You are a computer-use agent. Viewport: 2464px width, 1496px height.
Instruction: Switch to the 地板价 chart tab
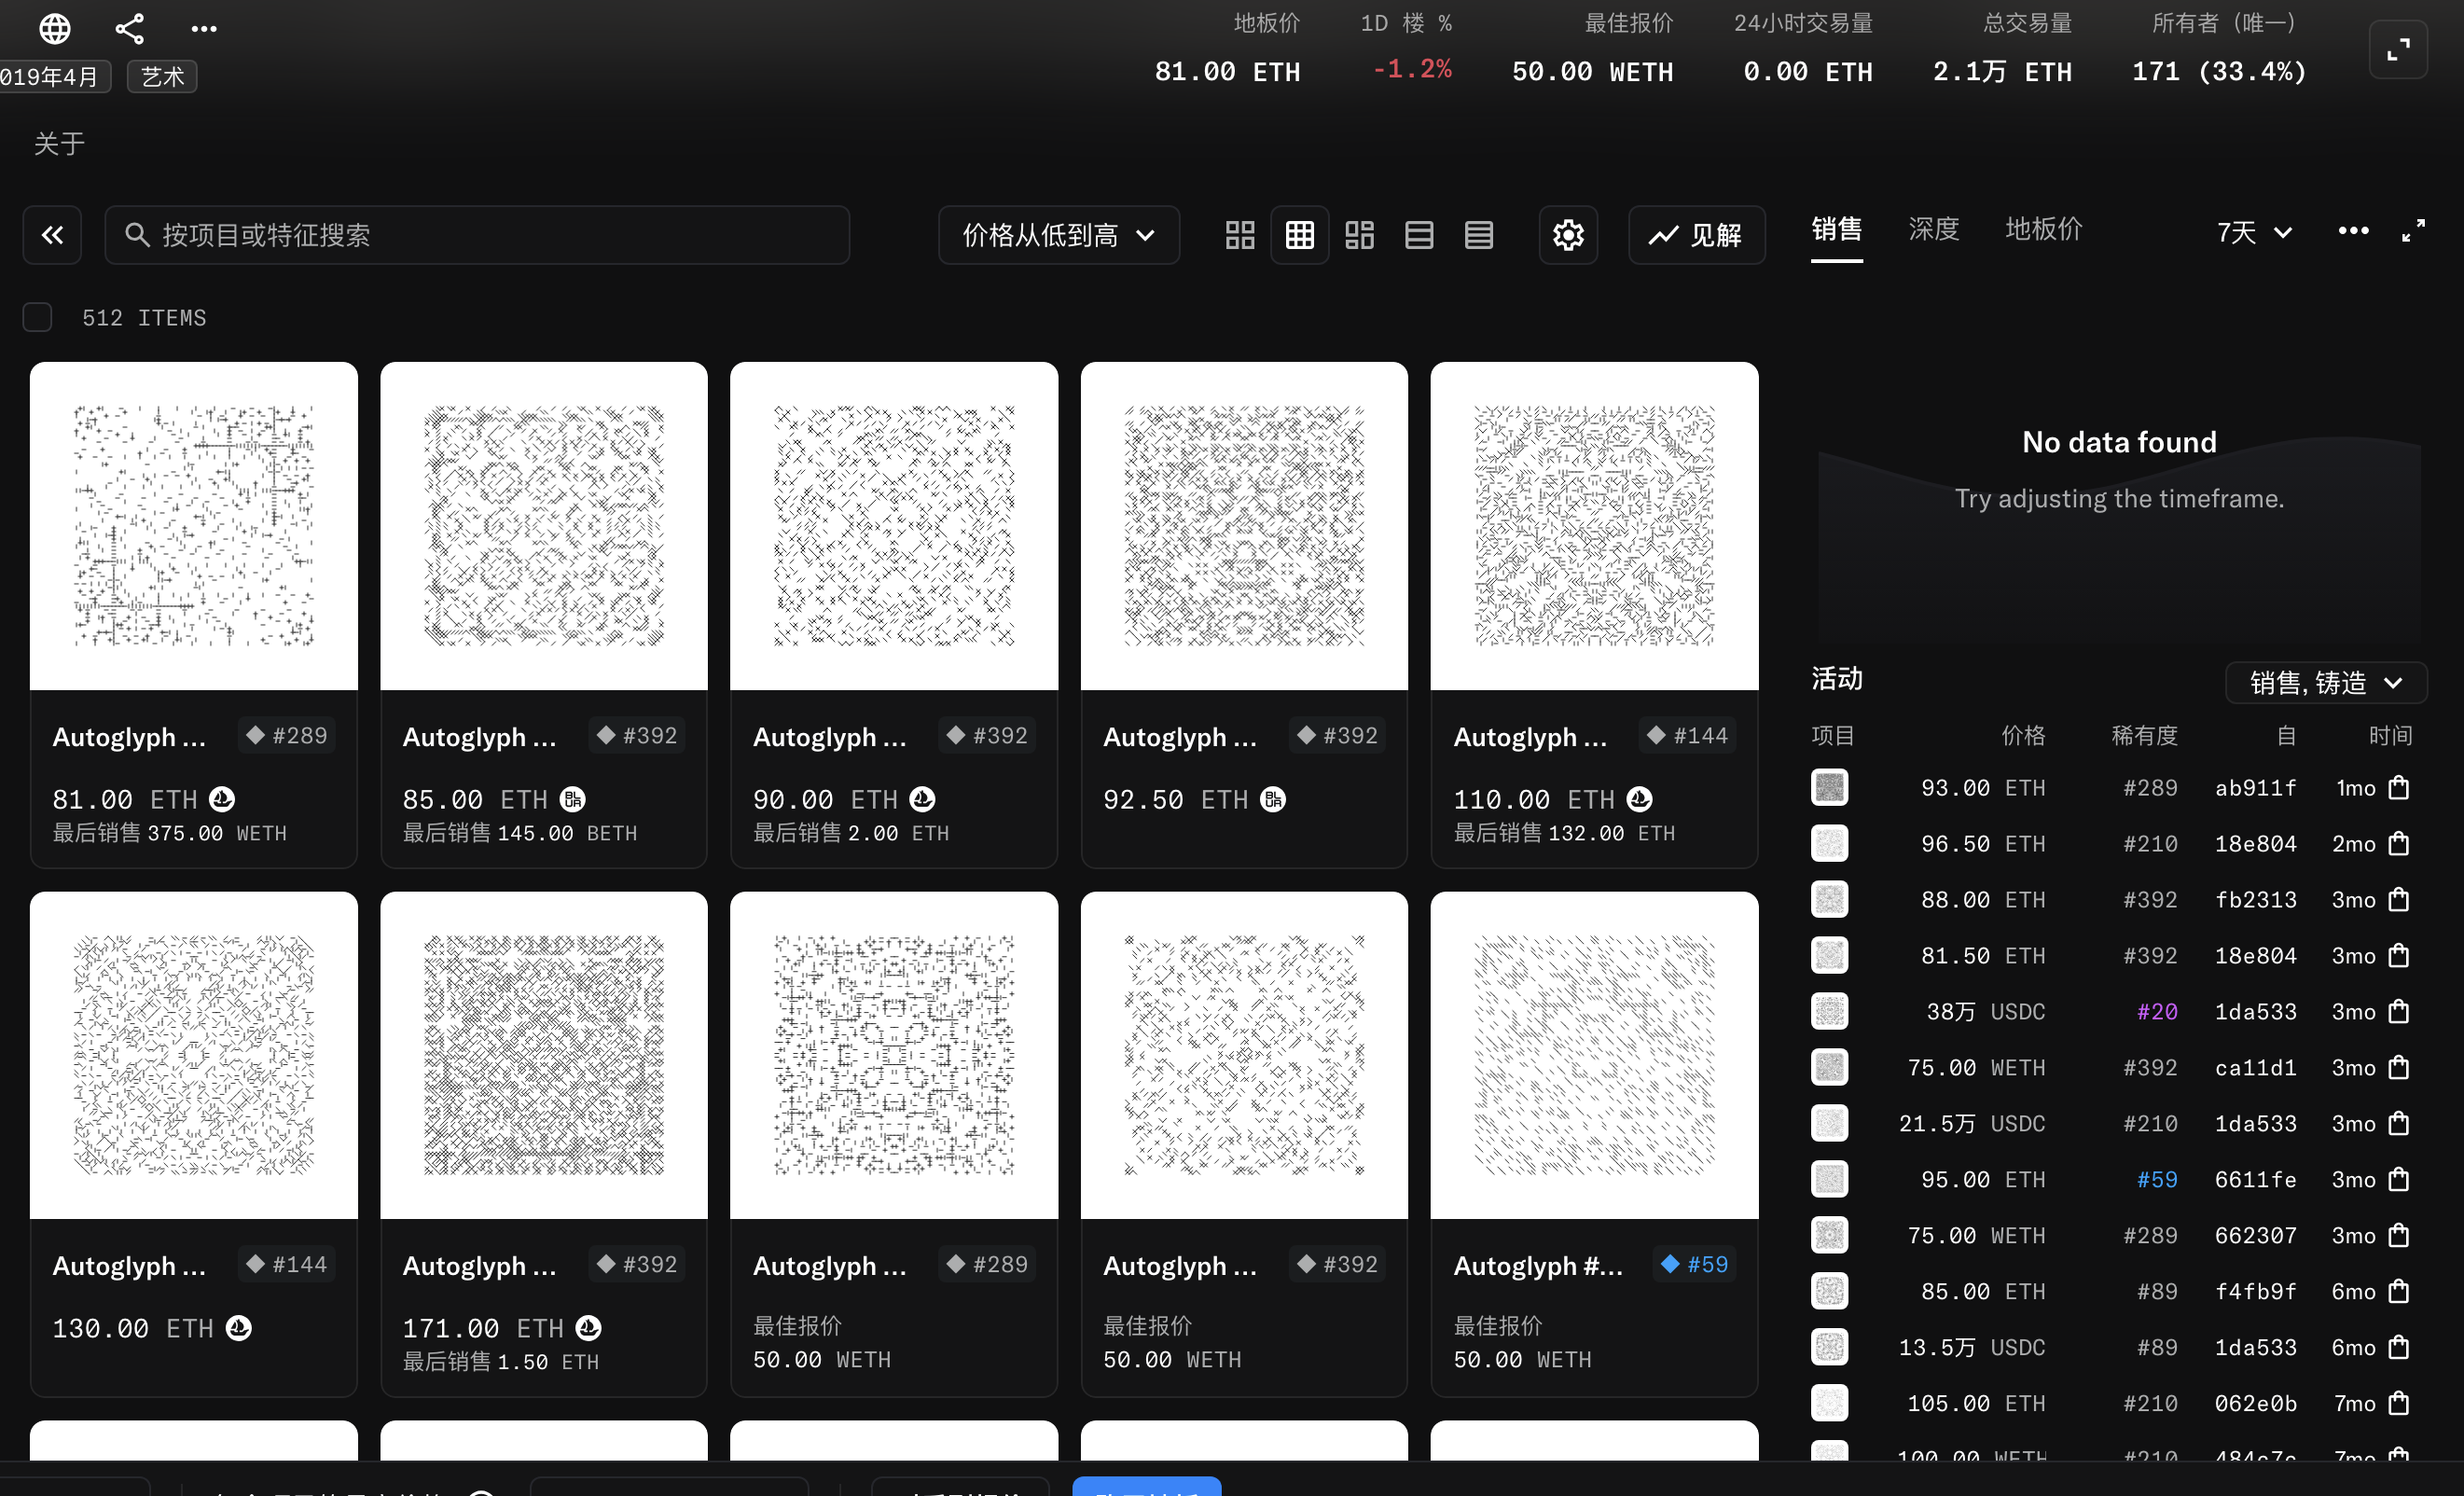(x=2043, y=229)
